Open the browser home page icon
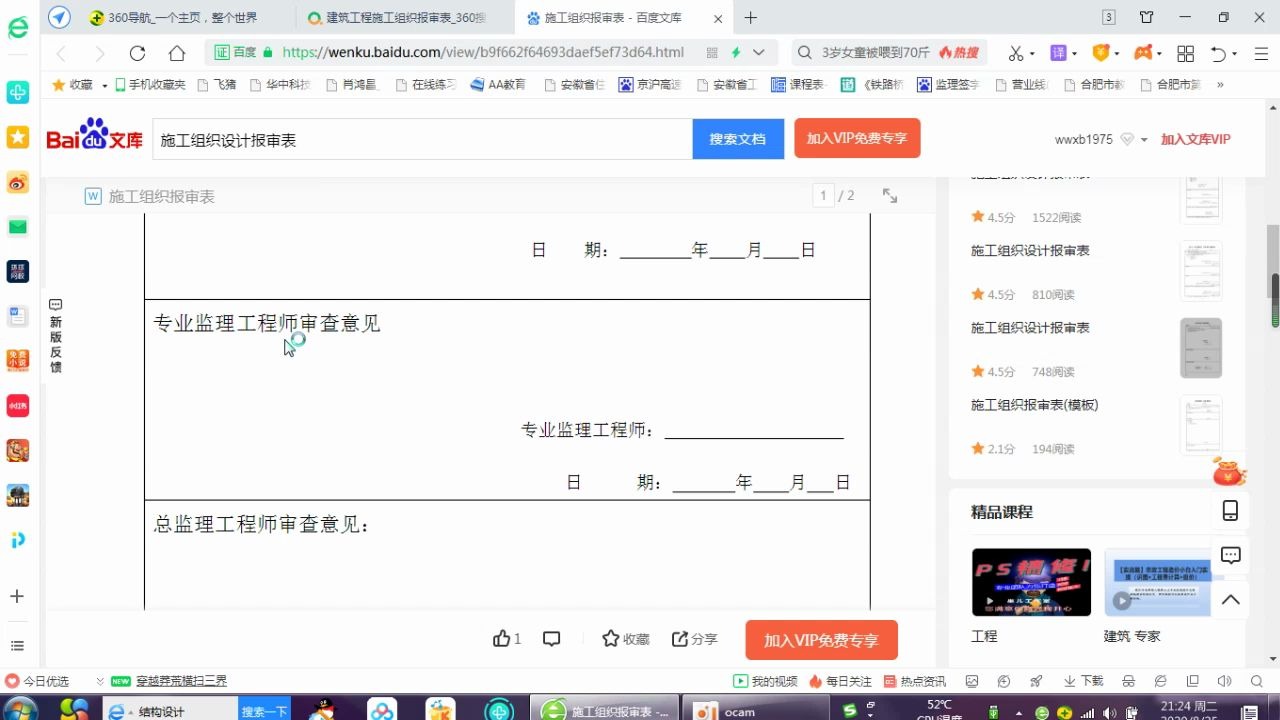This screenshot has height=720, width=1280. [177, 53]
